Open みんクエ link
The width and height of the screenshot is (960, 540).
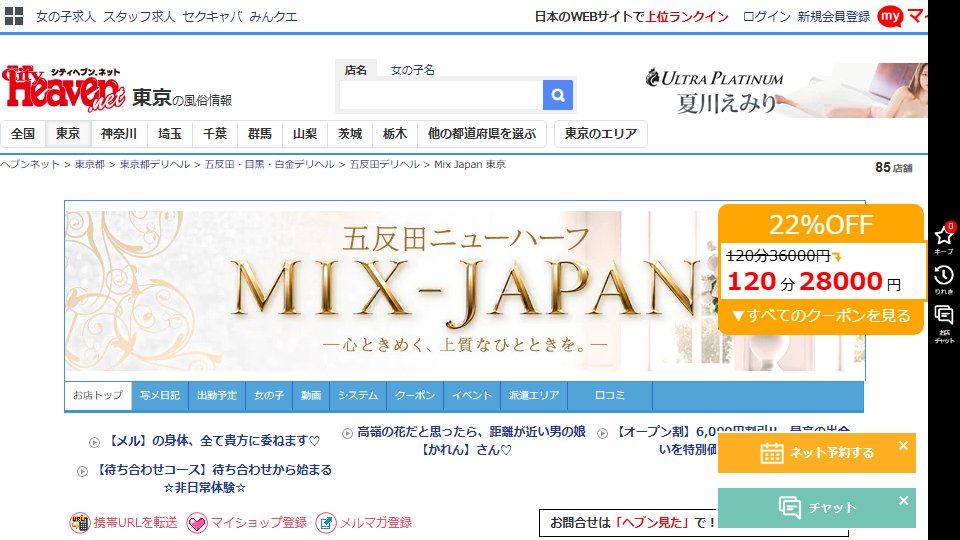(273, 17)
